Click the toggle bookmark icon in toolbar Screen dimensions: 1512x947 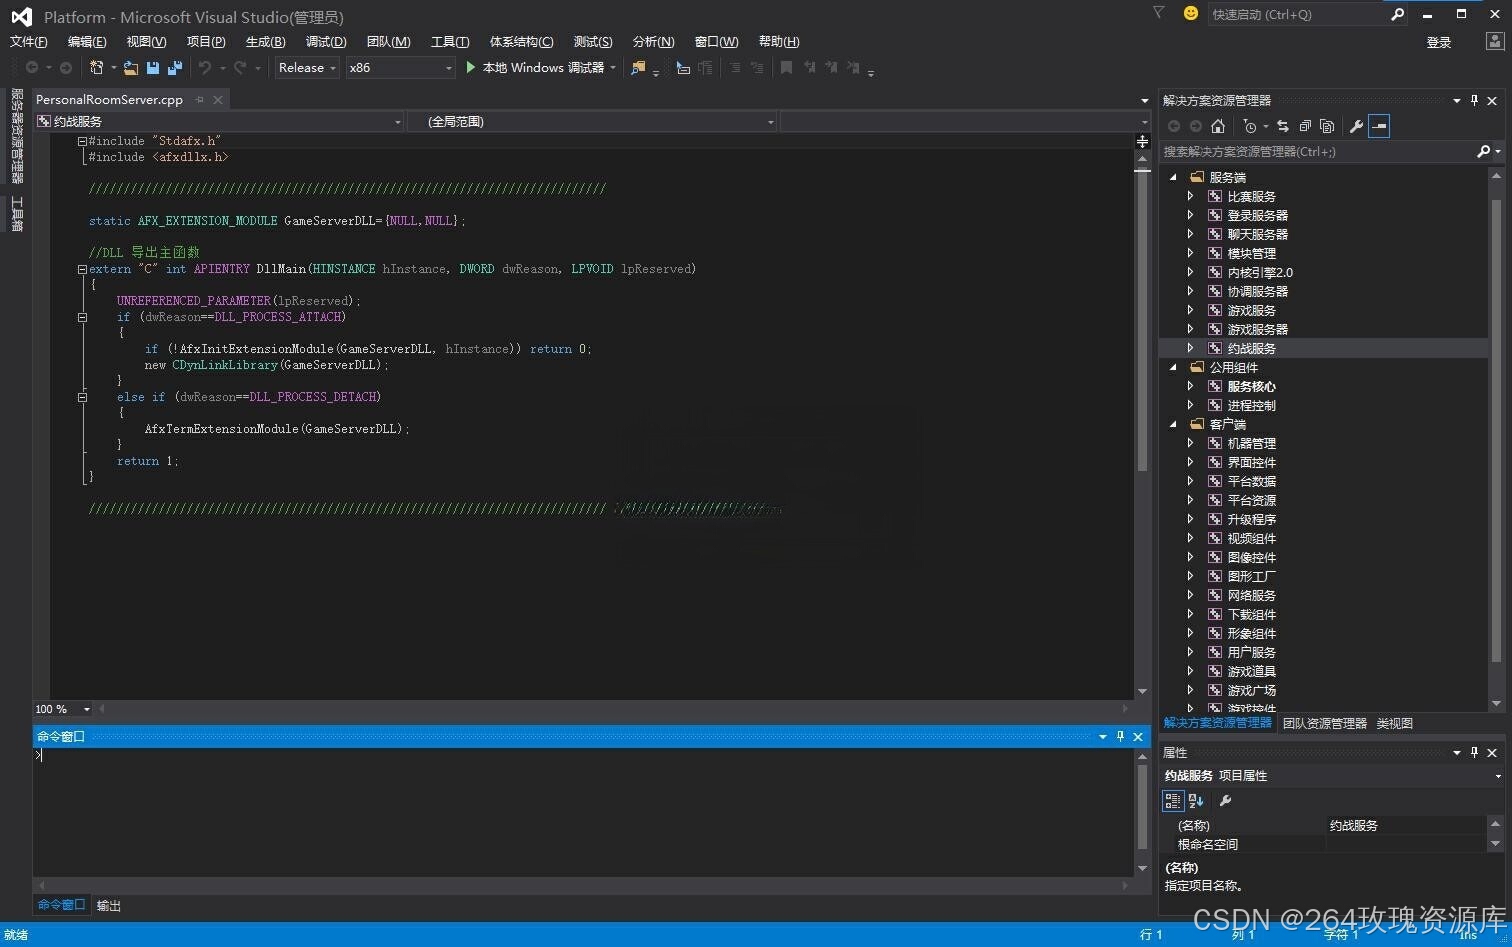pyautogui.click(x=786, y=68)
